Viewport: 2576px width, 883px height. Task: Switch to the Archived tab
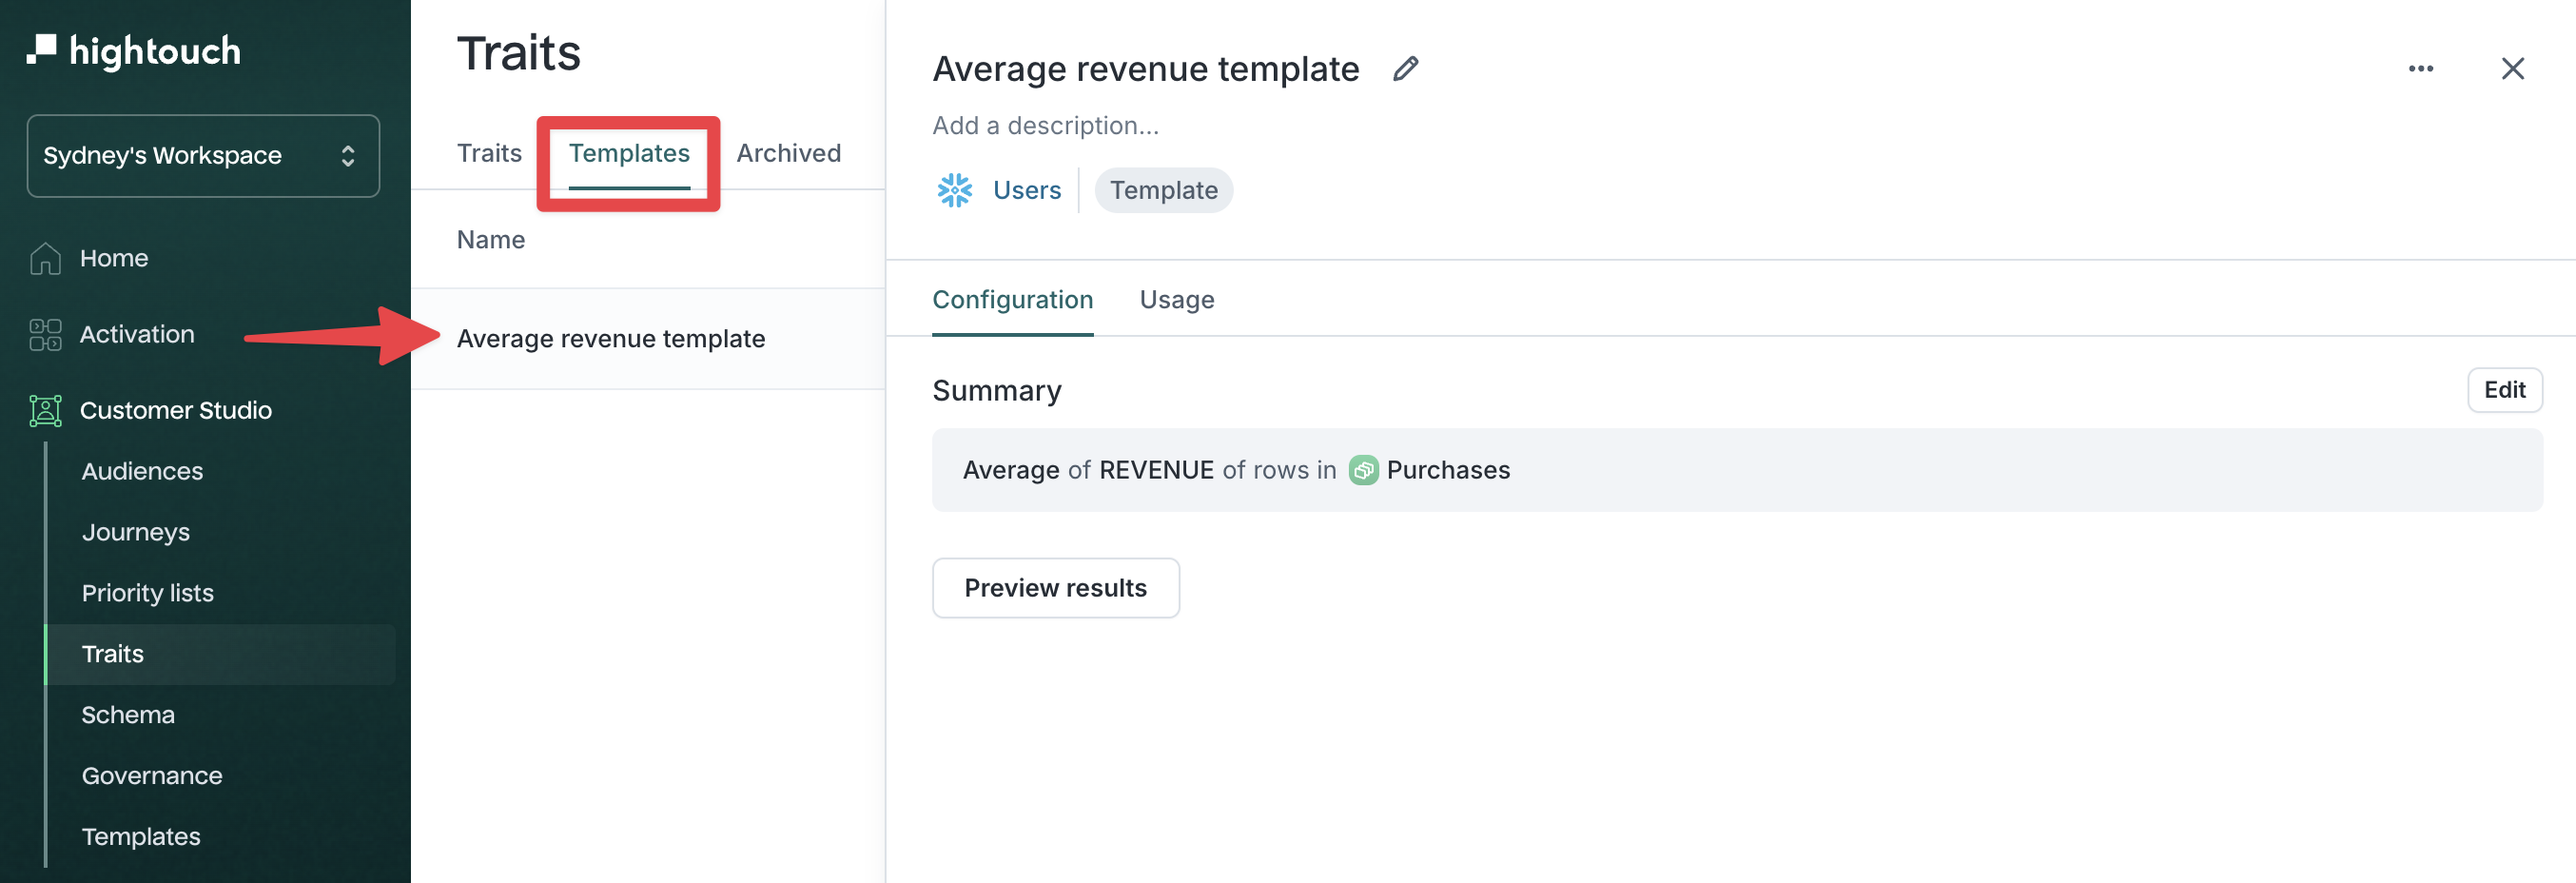point(788,153)
